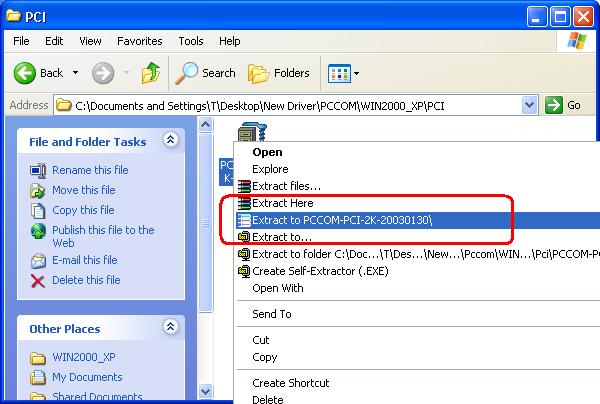
Task: Open the WIN2000_XP link in Other Places
Action: click(84, 358)
